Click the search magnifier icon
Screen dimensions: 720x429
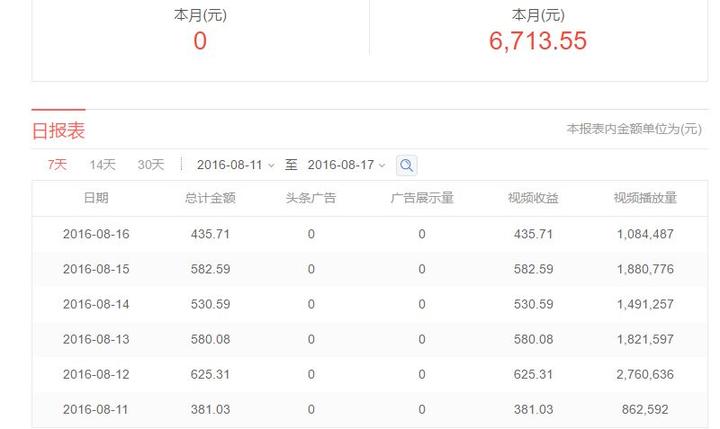pos(406,165)
